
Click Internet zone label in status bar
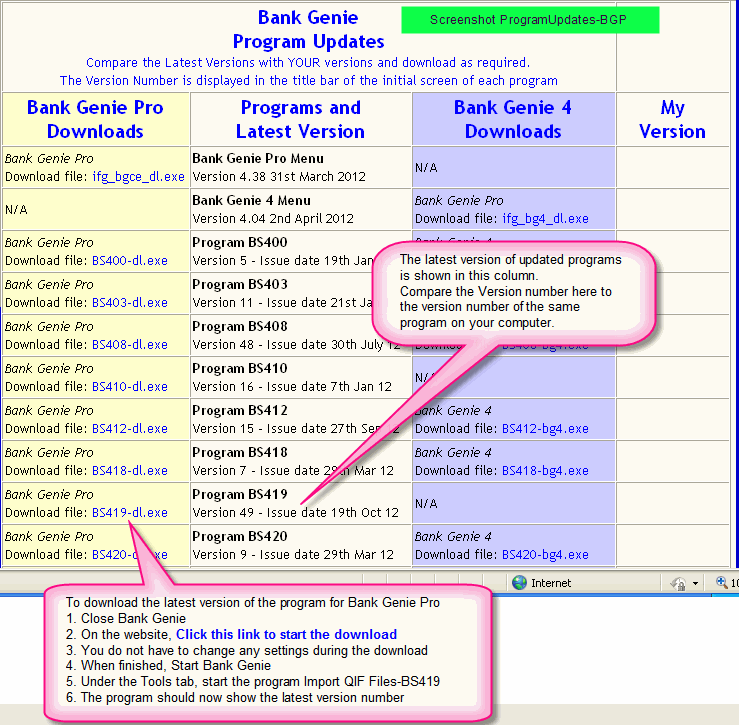(550, 583)
